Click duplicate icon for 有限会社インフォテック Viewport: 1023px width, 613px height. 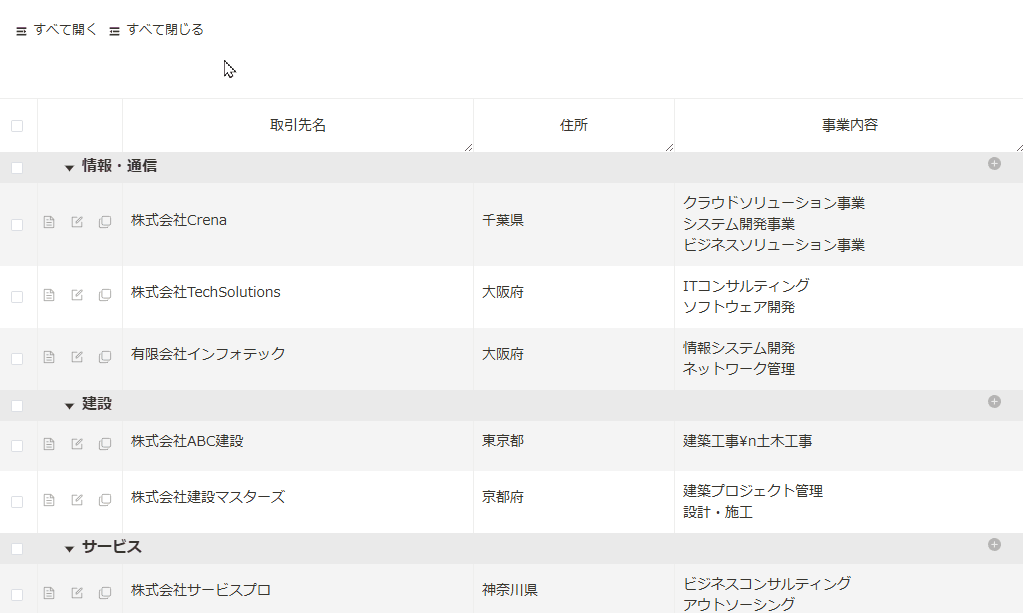[105, 357]
